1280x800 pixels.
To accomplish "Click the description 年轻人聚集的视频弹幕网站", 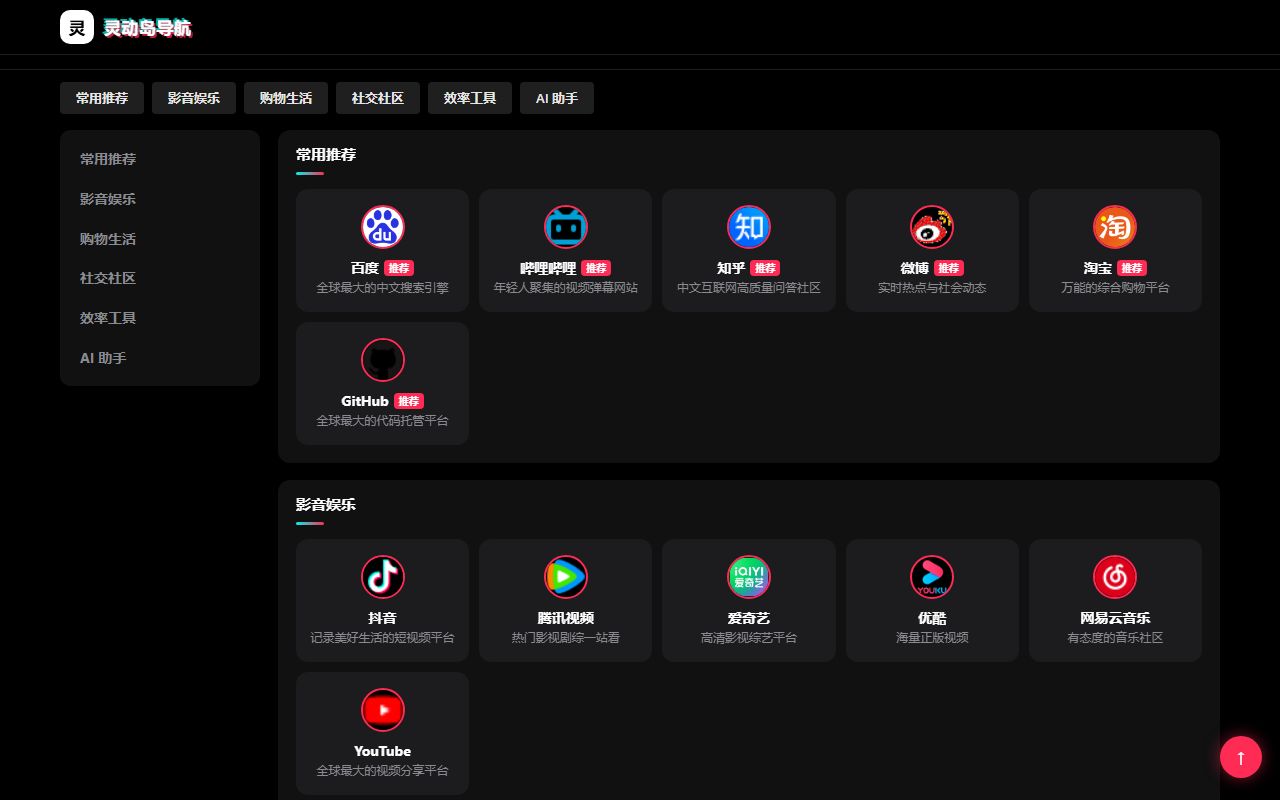I will (x=566, y=288).
